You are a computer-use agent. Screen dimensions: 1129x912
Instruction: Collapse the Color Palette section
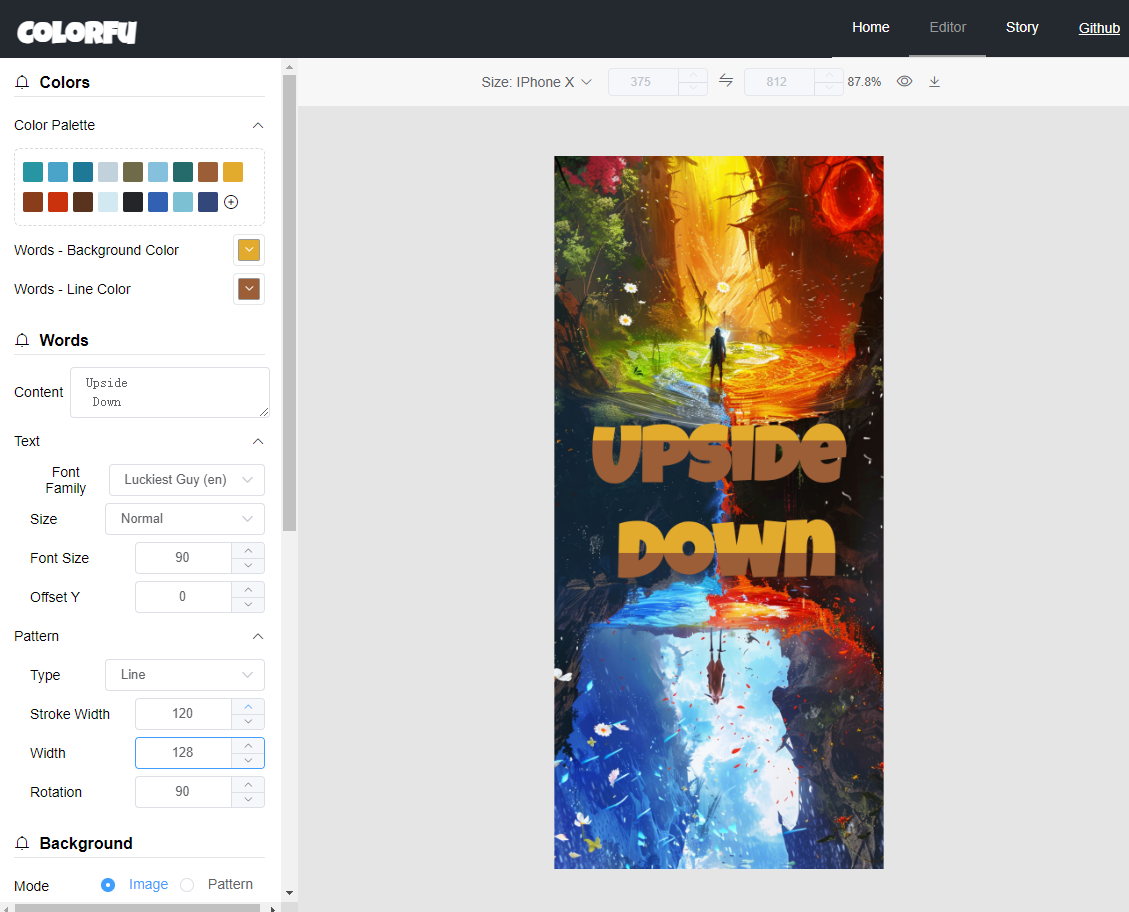258,125
